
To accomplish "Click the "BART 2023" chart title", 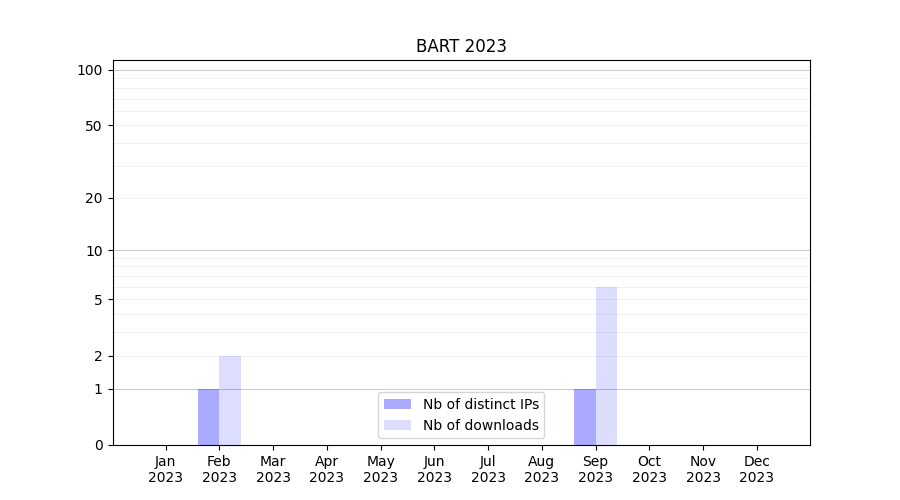I will (461, 46).
